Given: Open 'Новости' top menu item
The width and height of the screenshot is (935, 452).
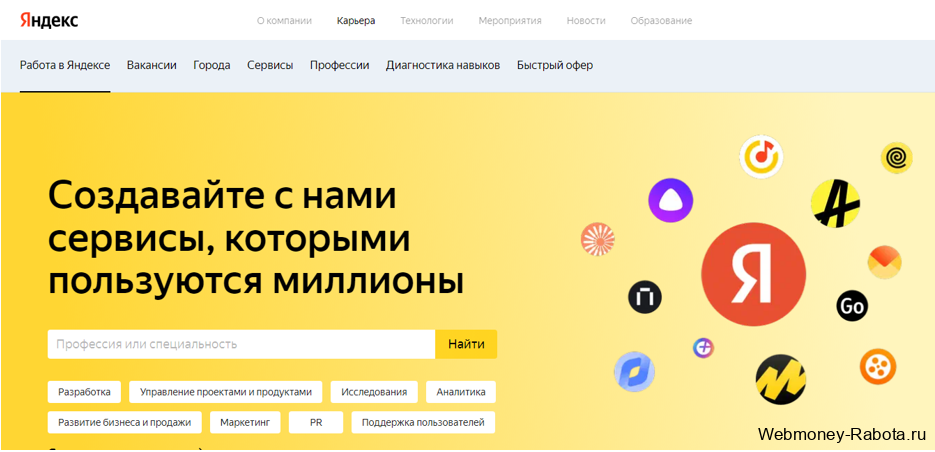Looking at the screenshot, I should tap(586, 21).
